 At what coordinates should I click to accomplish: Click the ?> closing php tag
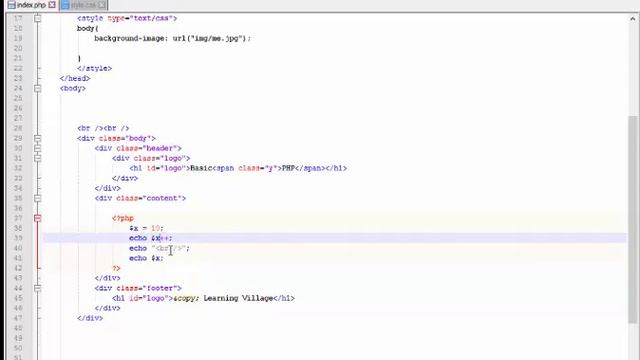[116, 268]
